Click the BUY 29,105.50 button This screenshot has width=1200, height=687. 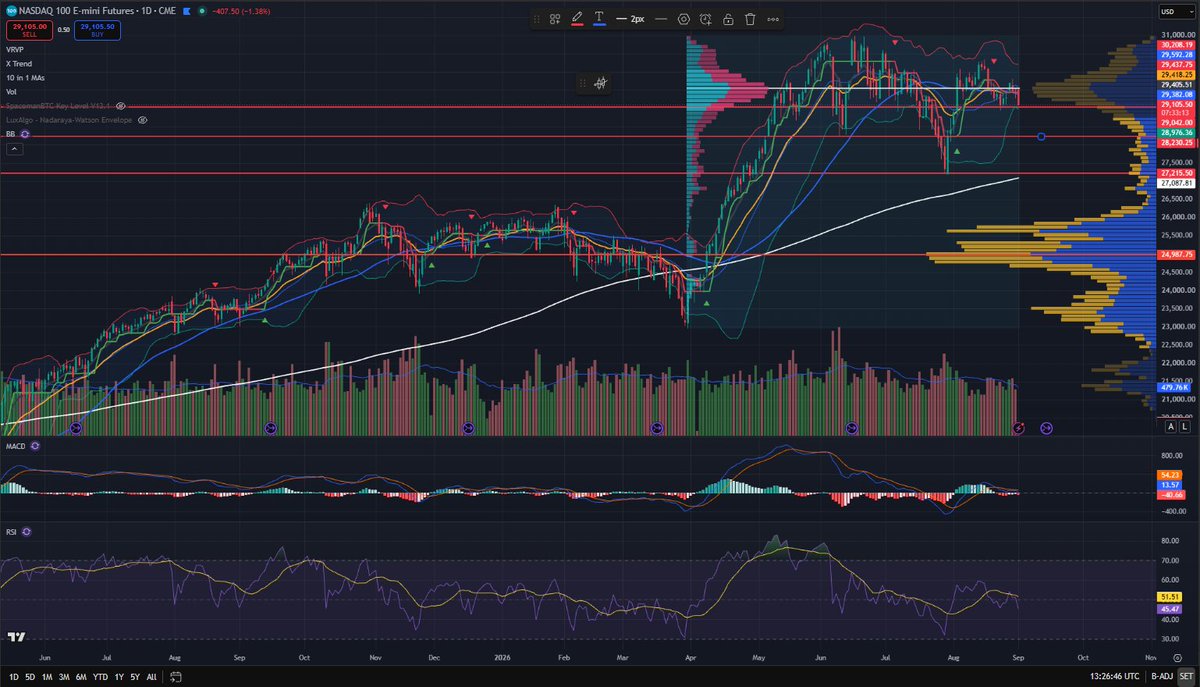click(x=97, y=30)
